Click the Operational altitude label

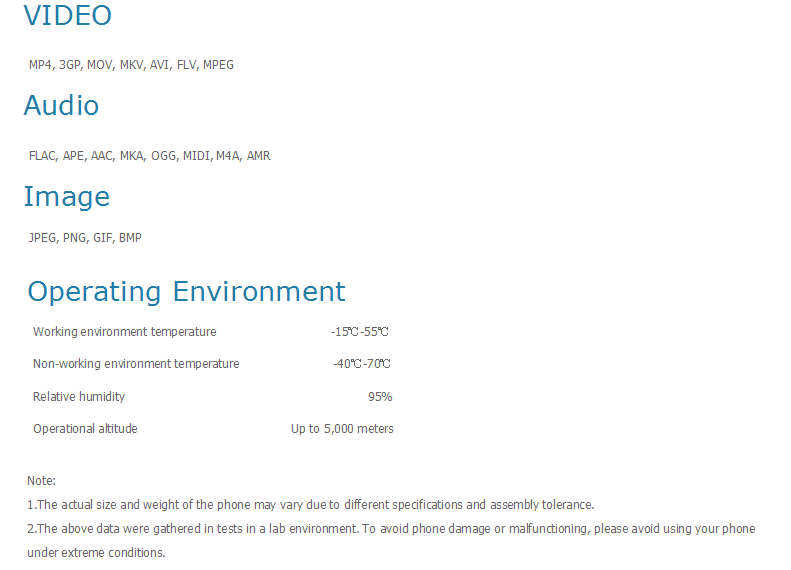click(x=85, y=429)
